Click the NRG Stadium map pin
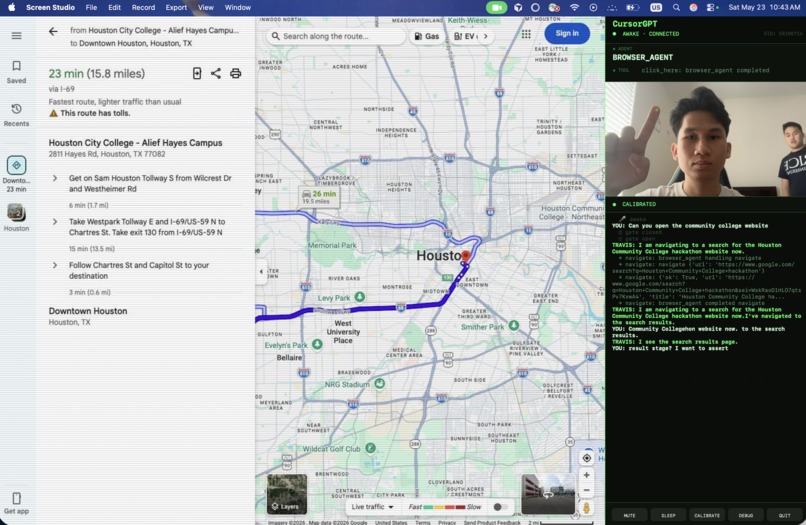This screenshot has height=525, width=806. pos(379,384)
